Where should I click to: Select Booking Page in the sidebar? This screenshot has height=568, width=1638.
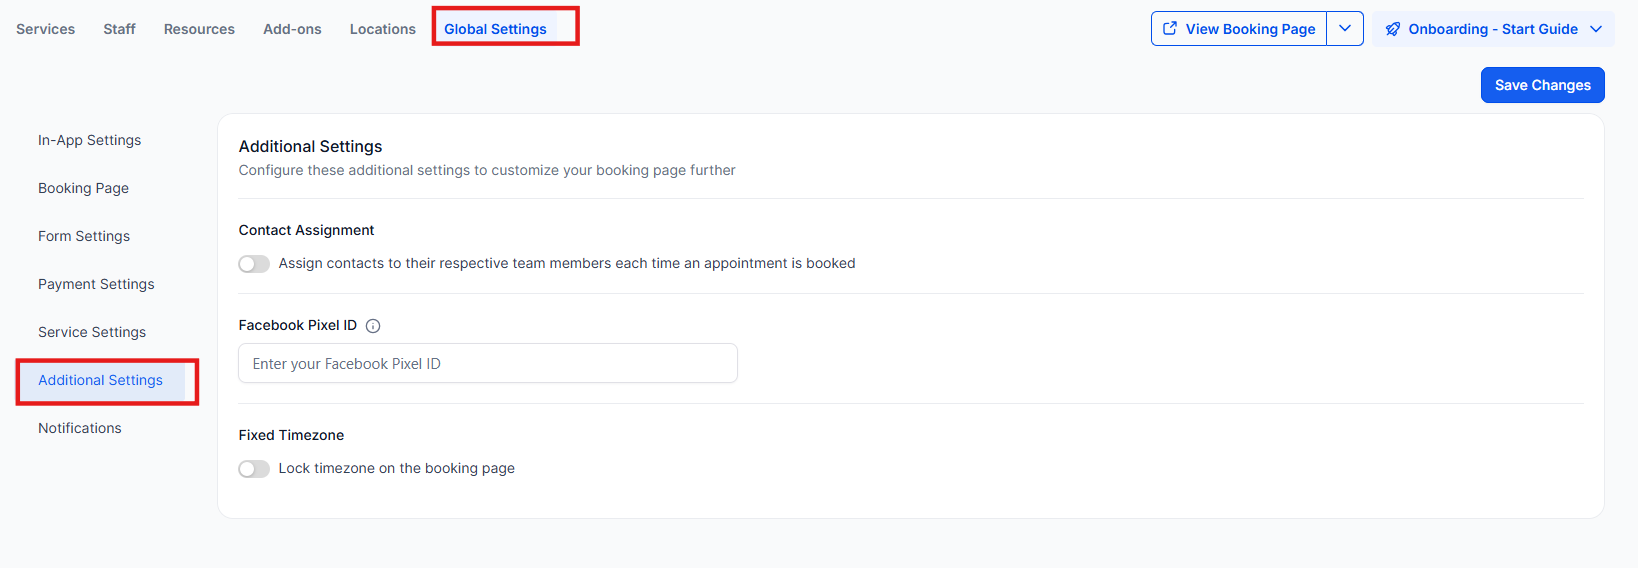coord(83,188)
